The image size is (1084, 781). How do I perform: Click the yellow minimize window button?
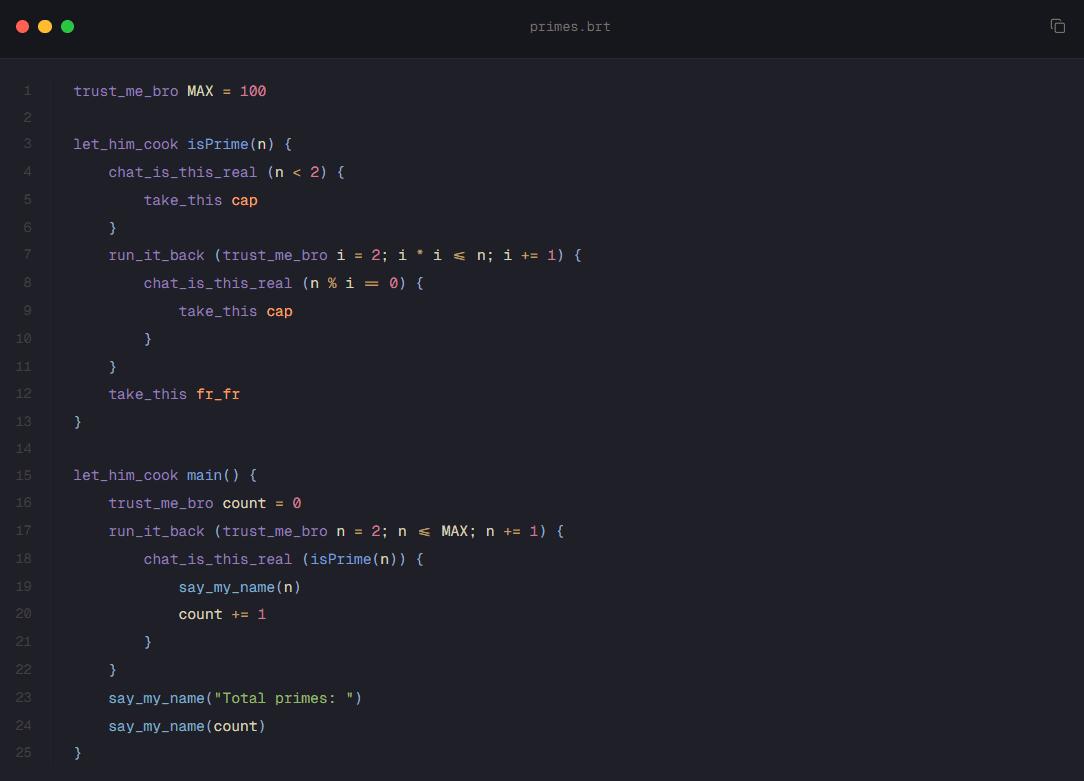click(x=45, y=26)
